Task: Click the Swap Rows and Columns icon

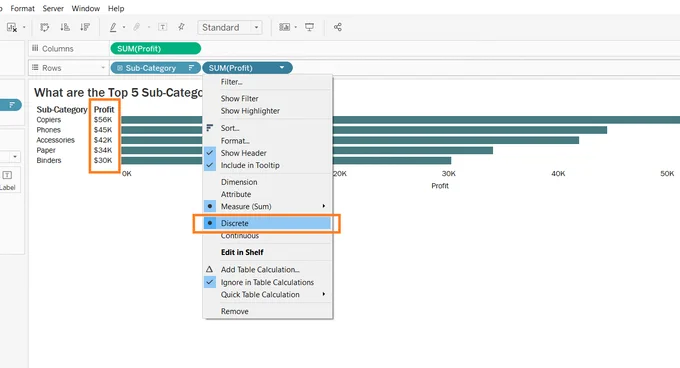Action: (x=45, y=27)
